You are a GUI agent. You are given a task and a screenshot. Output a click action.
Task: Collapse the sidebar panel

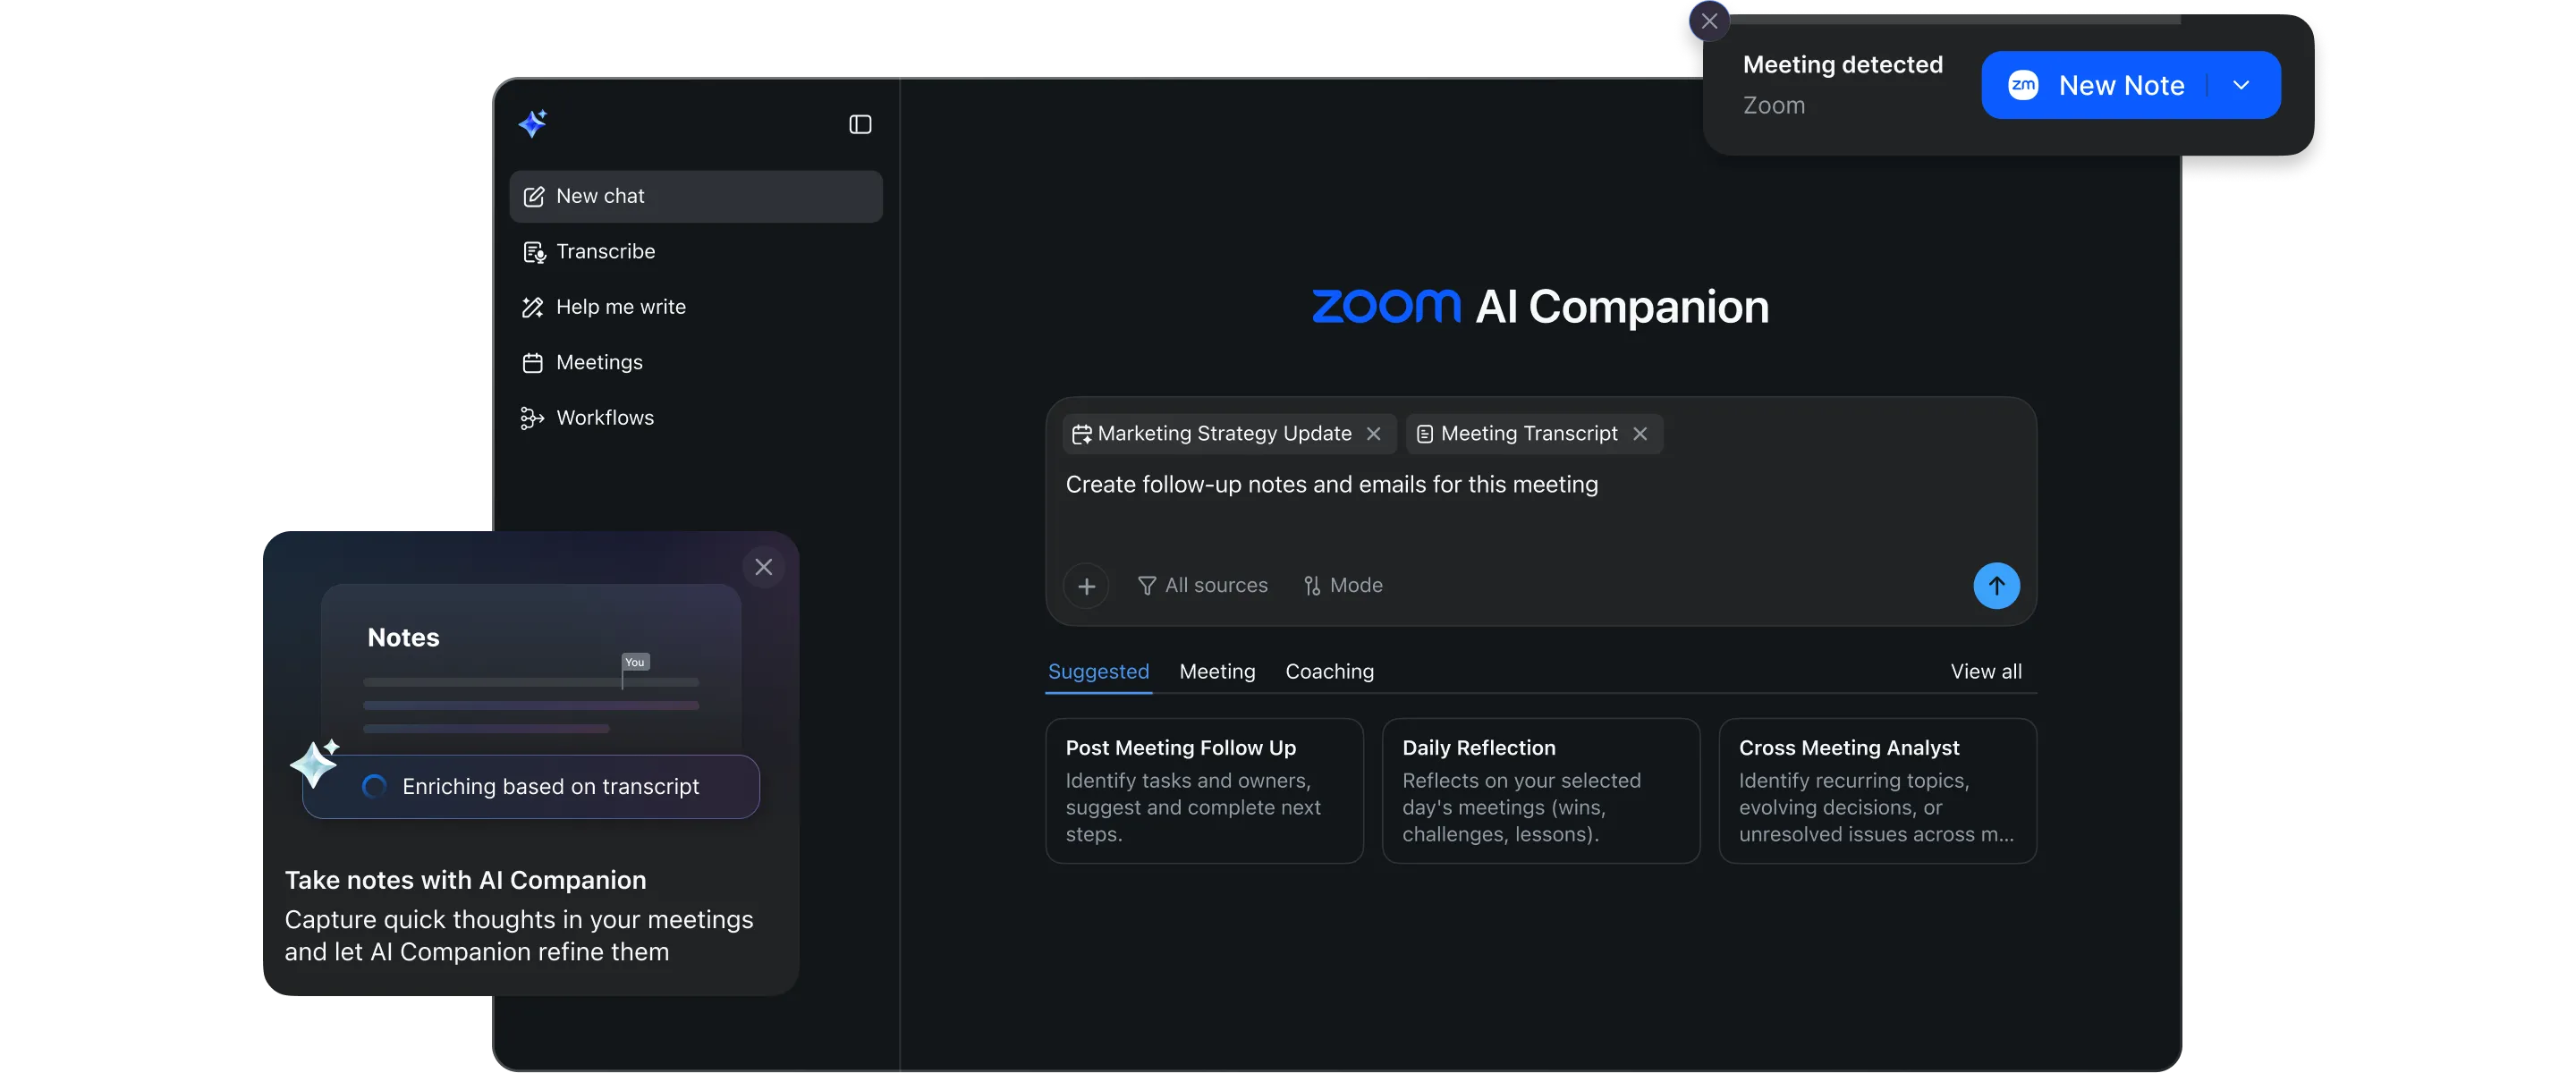click(x=859, y=124)
